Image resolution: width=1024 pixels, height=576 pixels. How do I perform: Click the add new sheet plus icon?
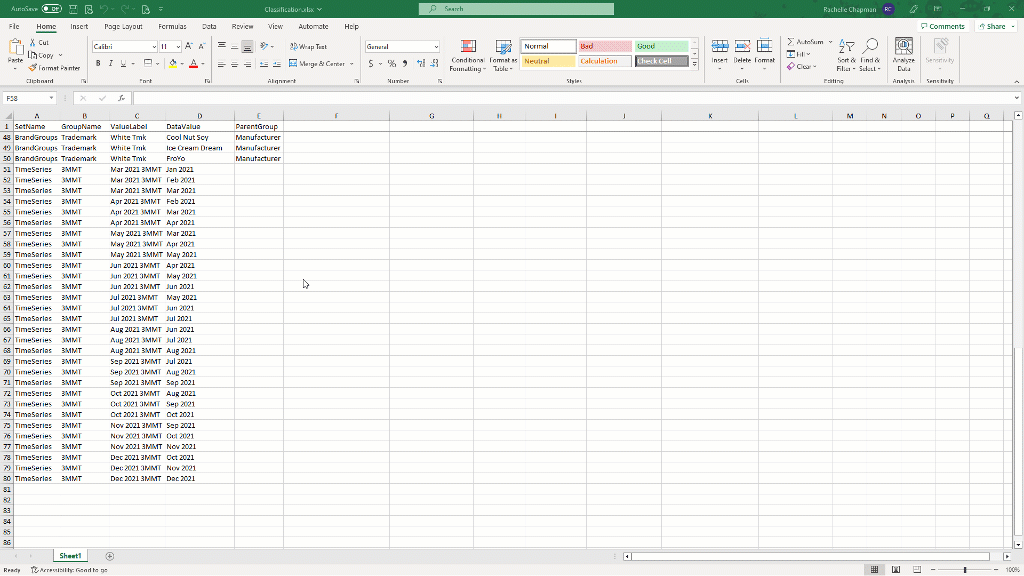tap(110, 556)
